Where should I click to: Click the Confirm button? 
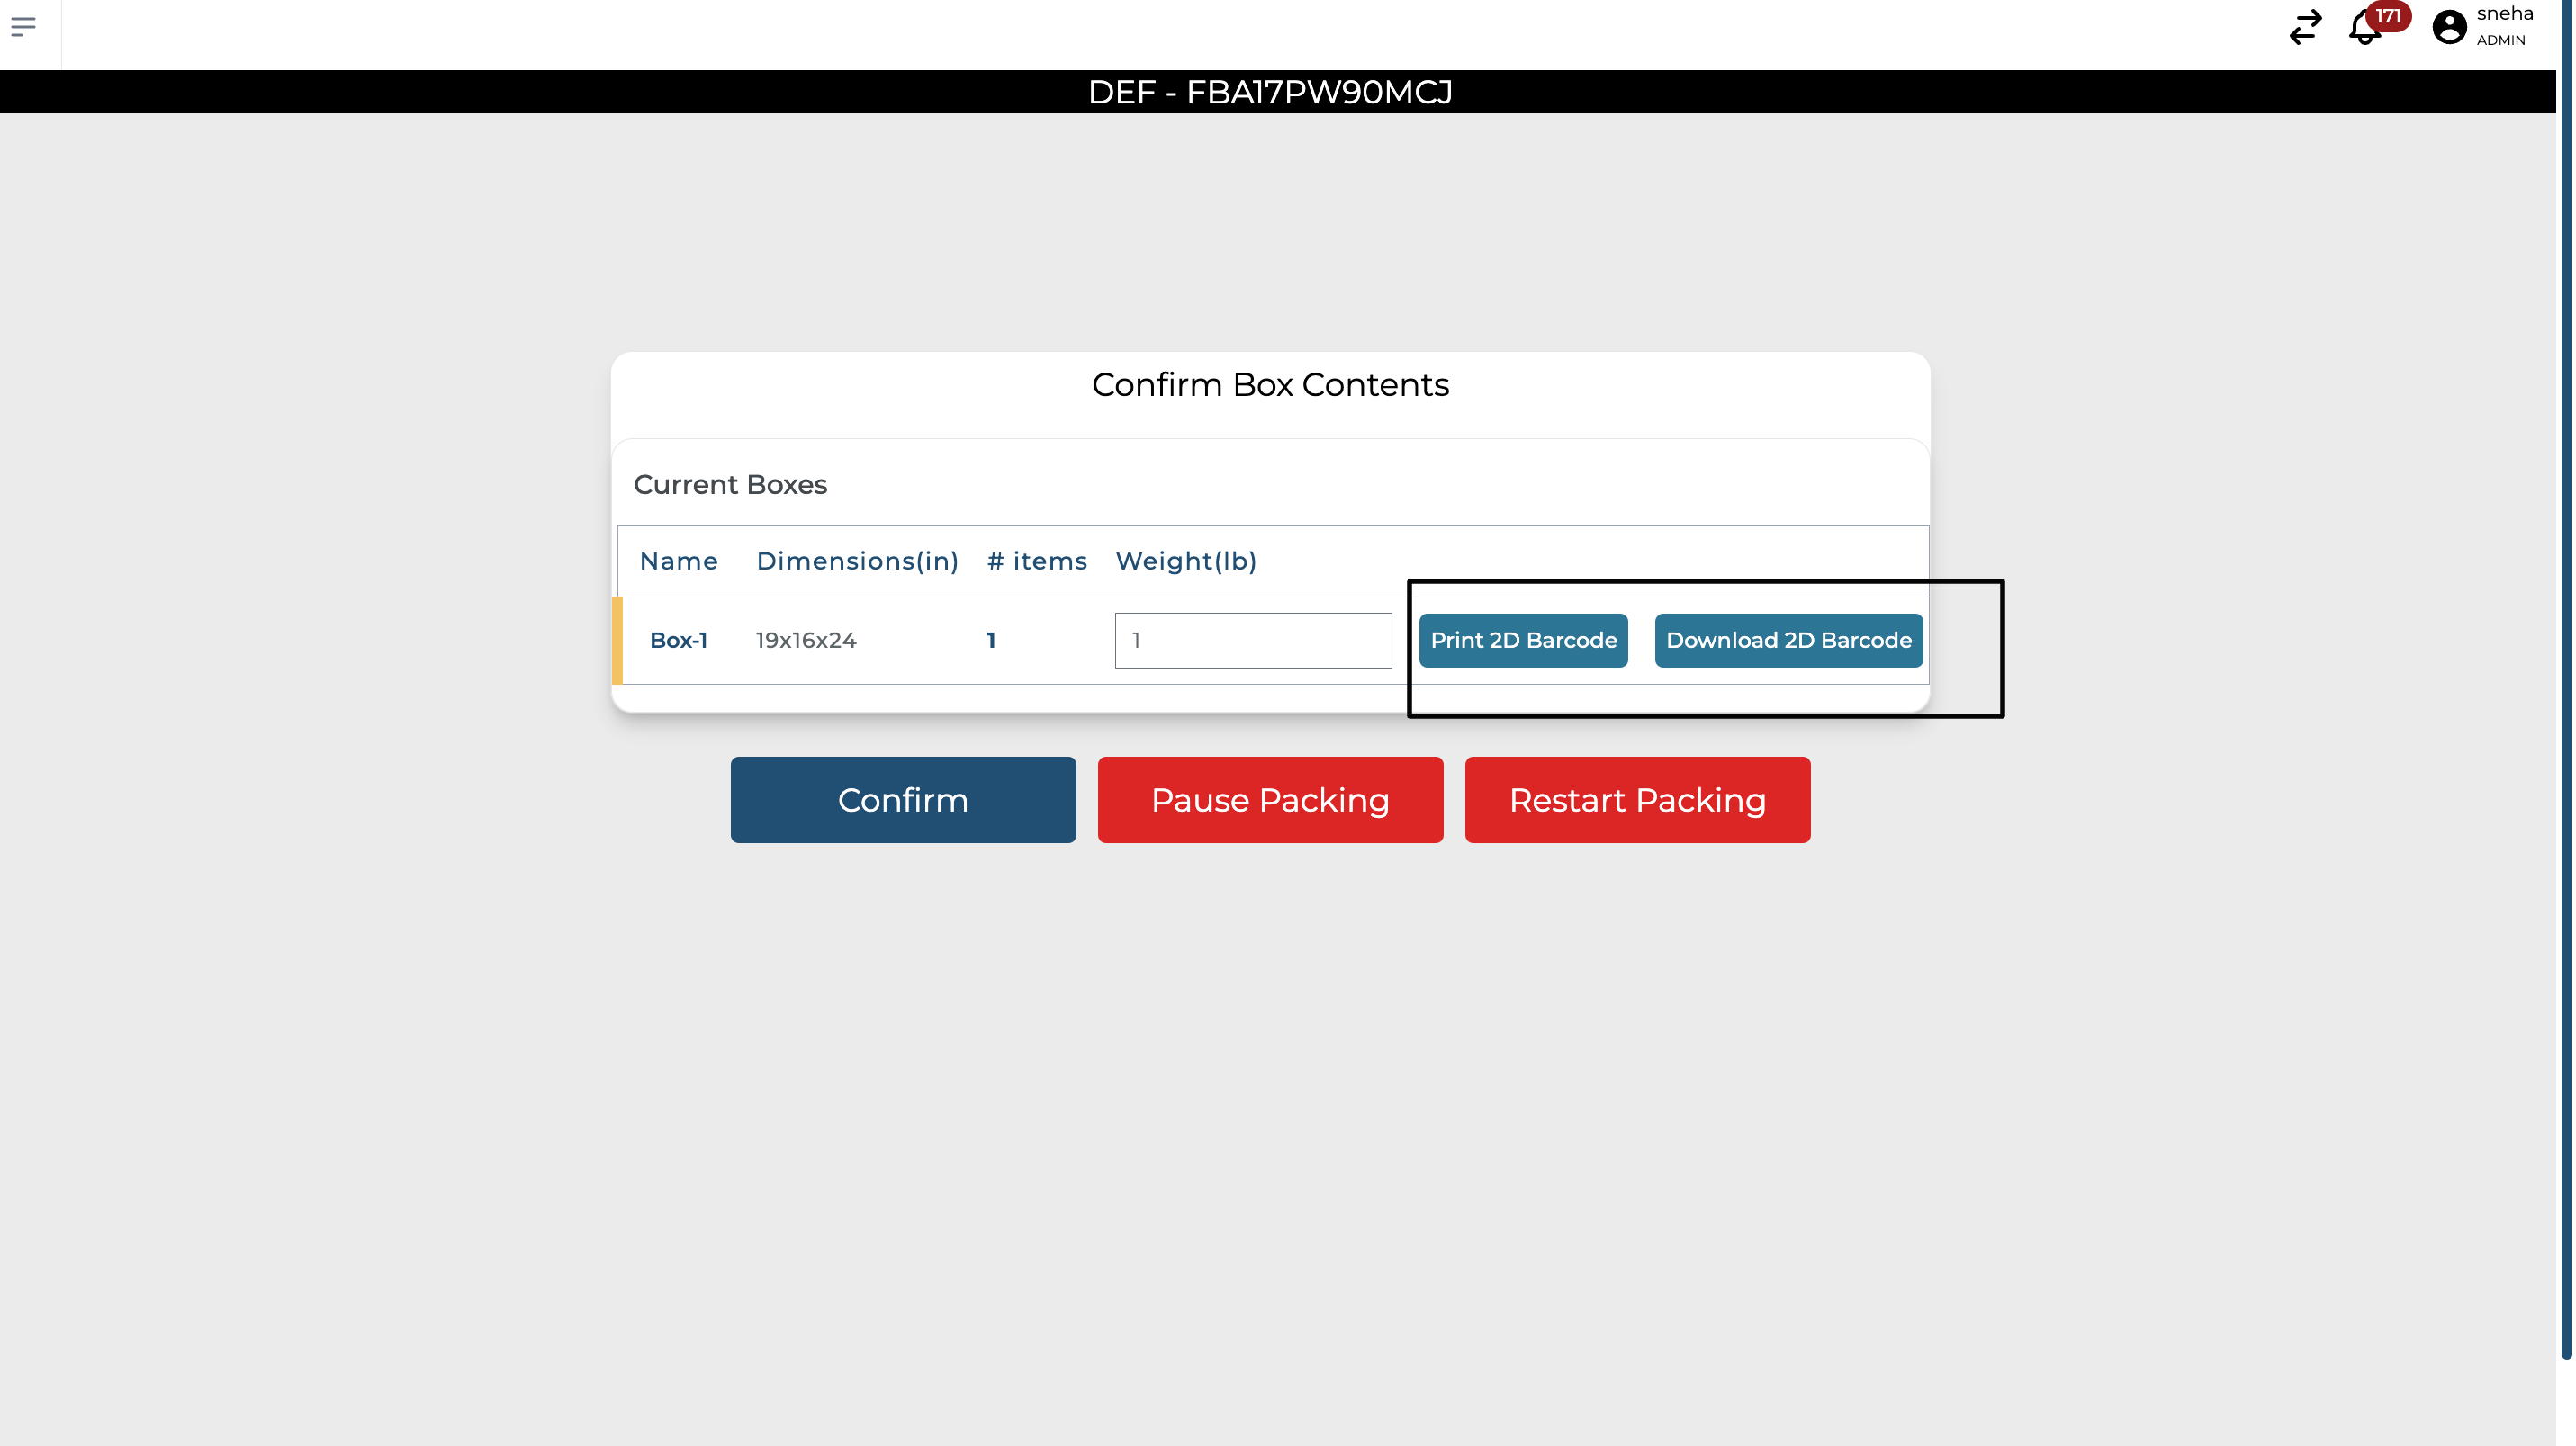902,800
